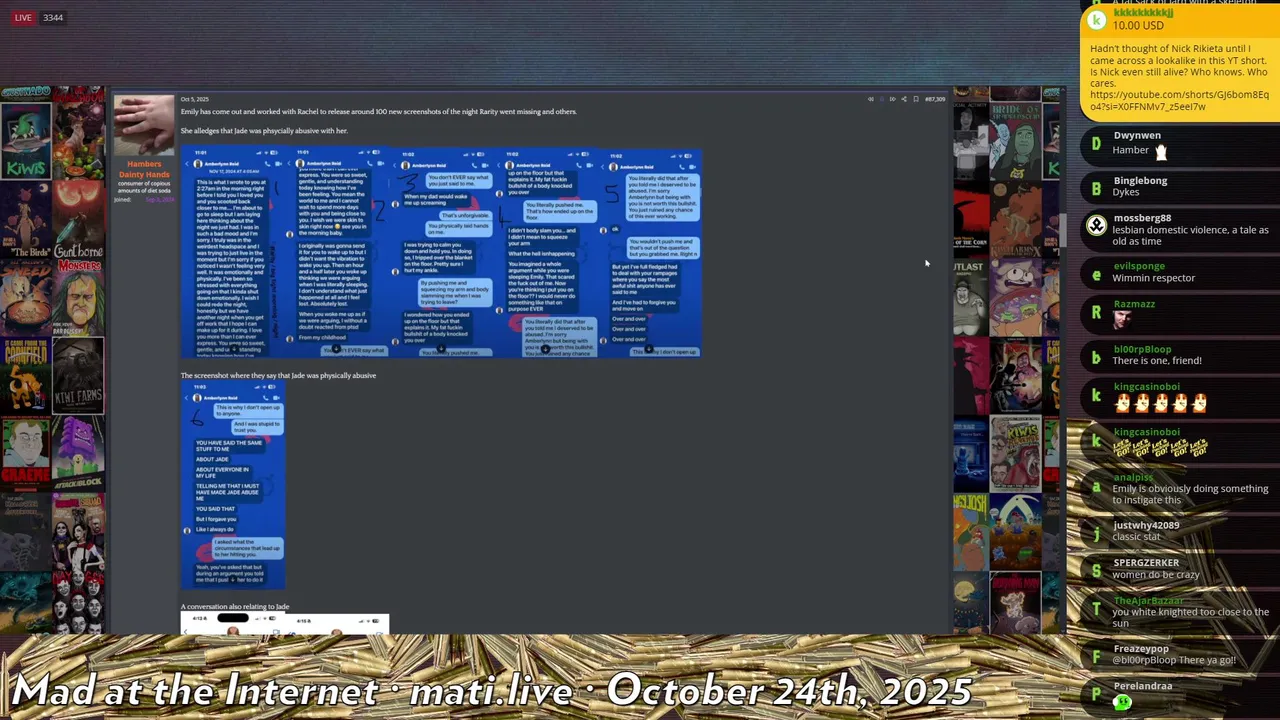Click the Dwynwen chat avatar letter D
The height and width of the screenshot is (720, 1280).
[x=1096, y=144]
